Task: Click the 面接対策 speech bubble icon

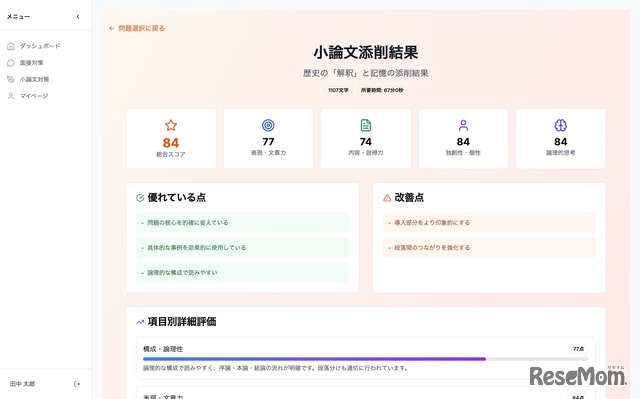Action: coord(11,63)
